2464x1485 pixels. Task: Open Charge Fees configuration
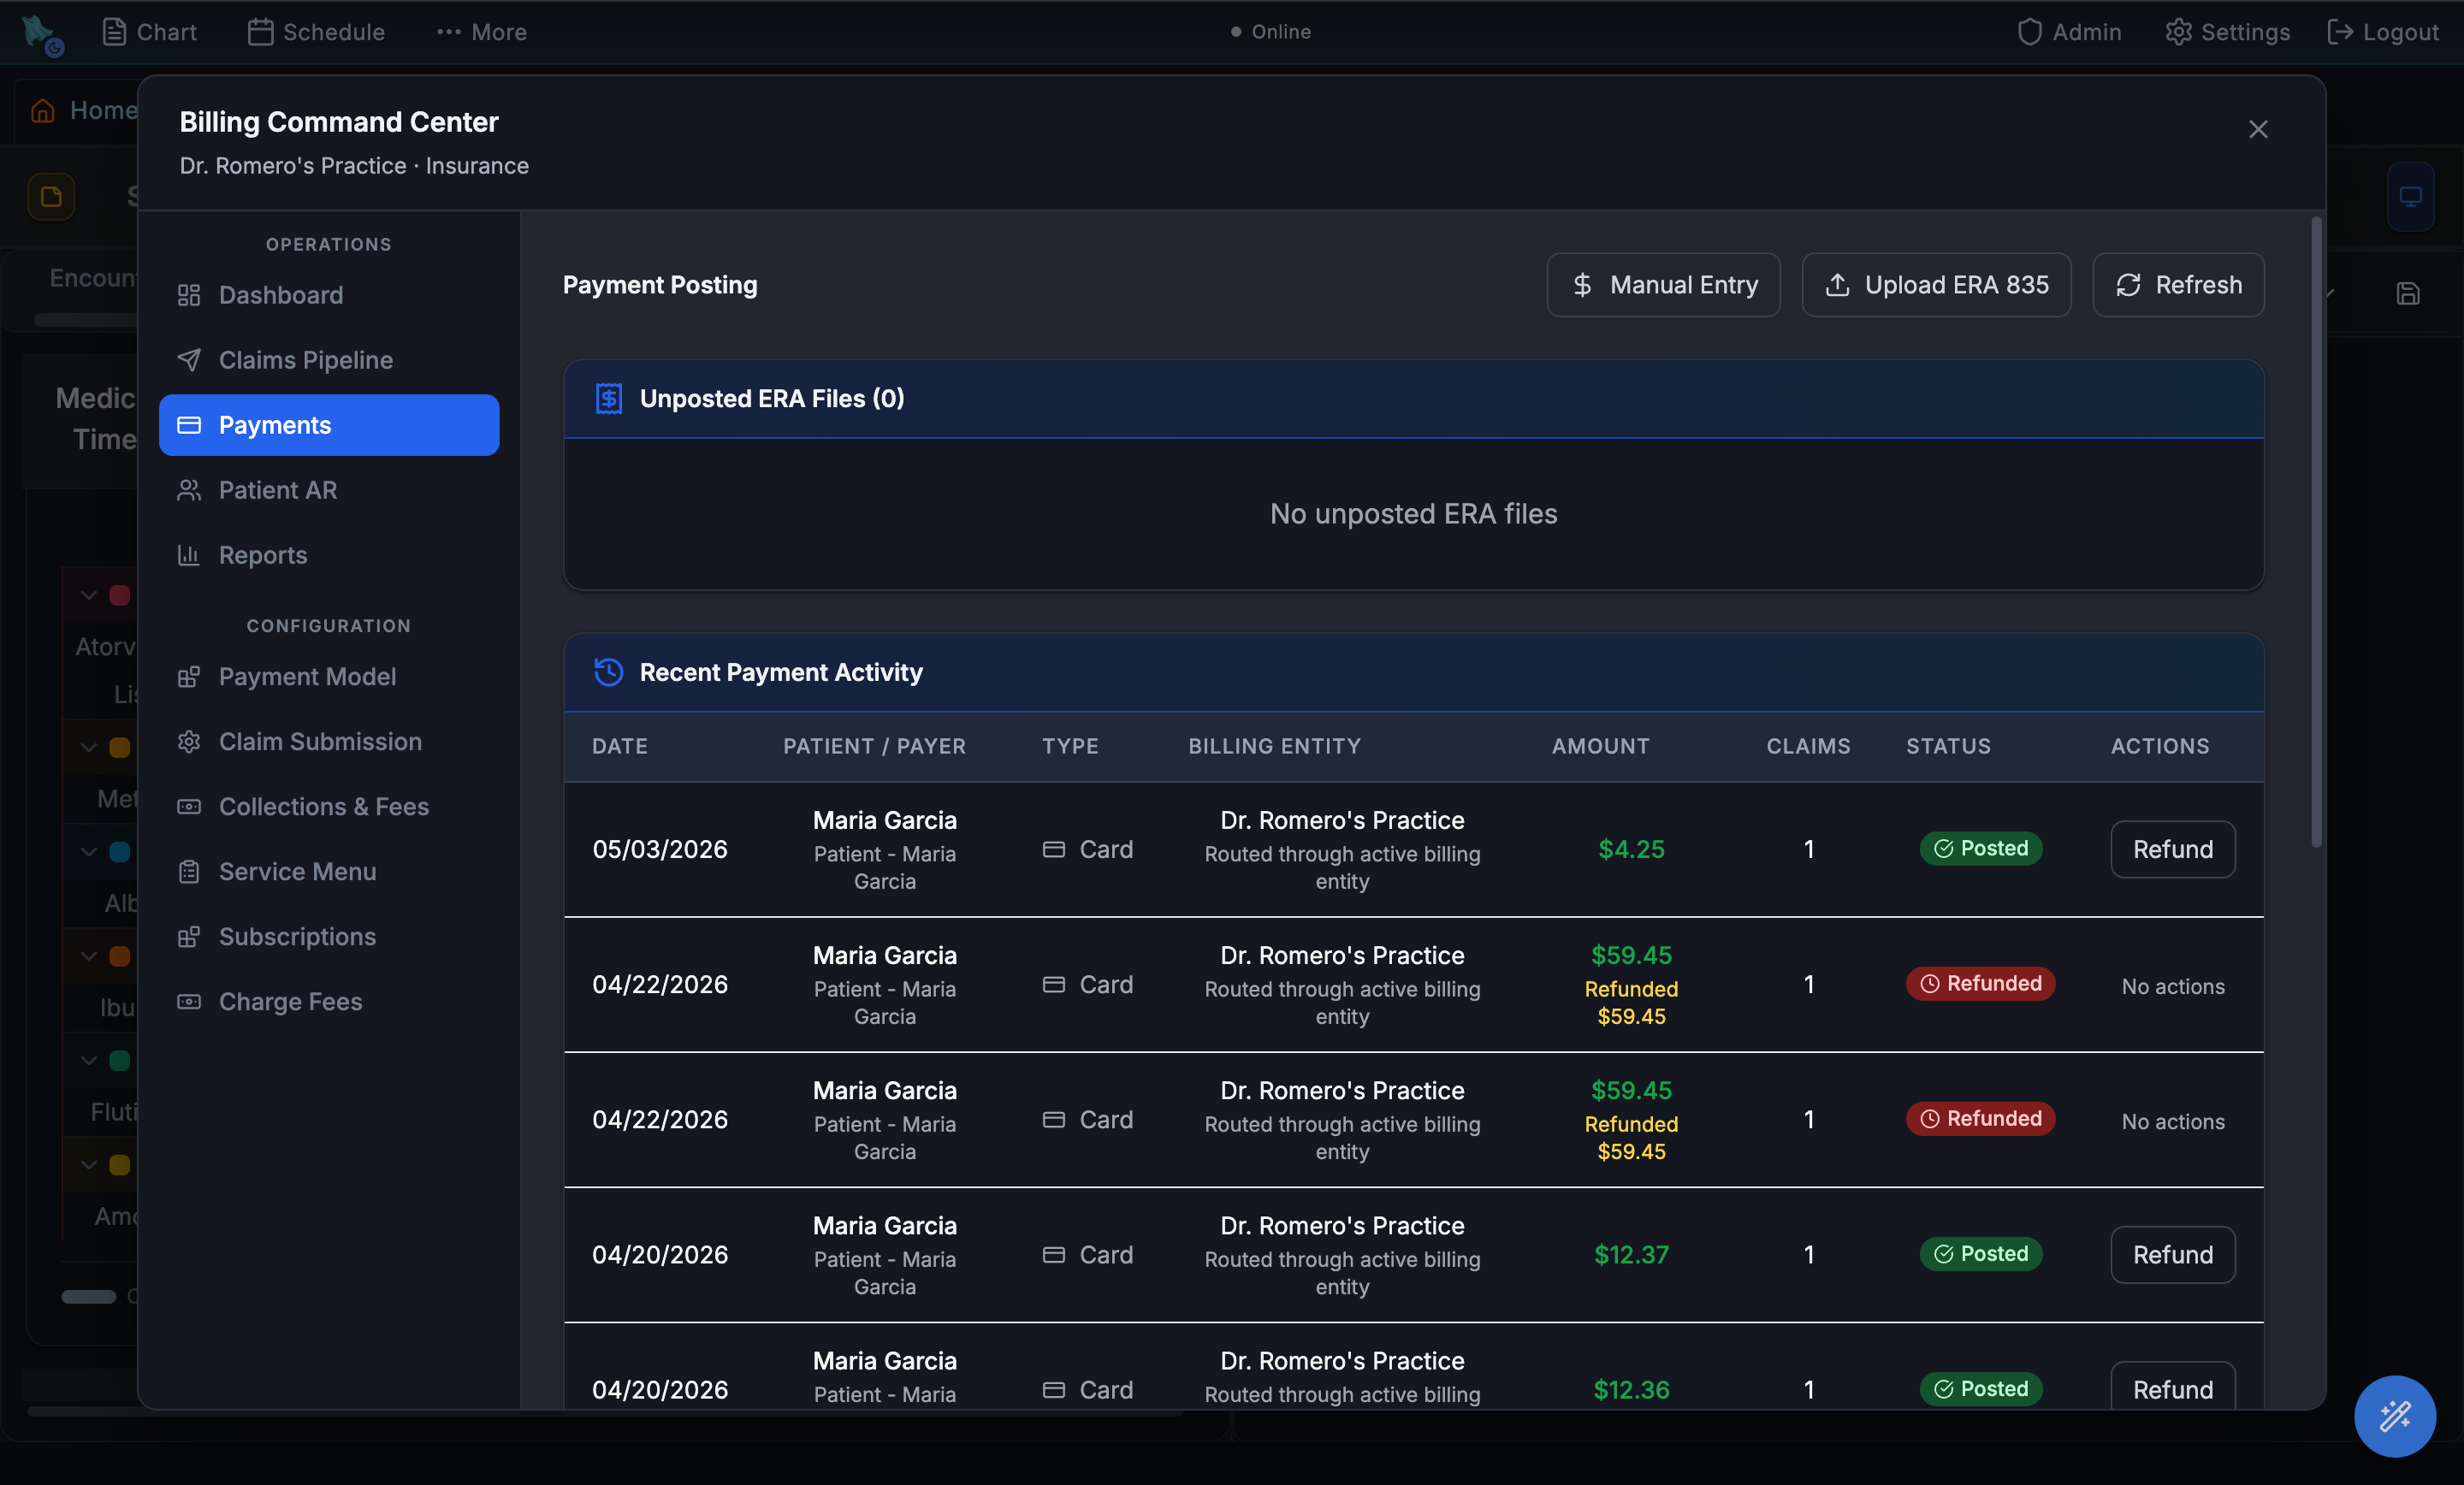pos(329,1002)
